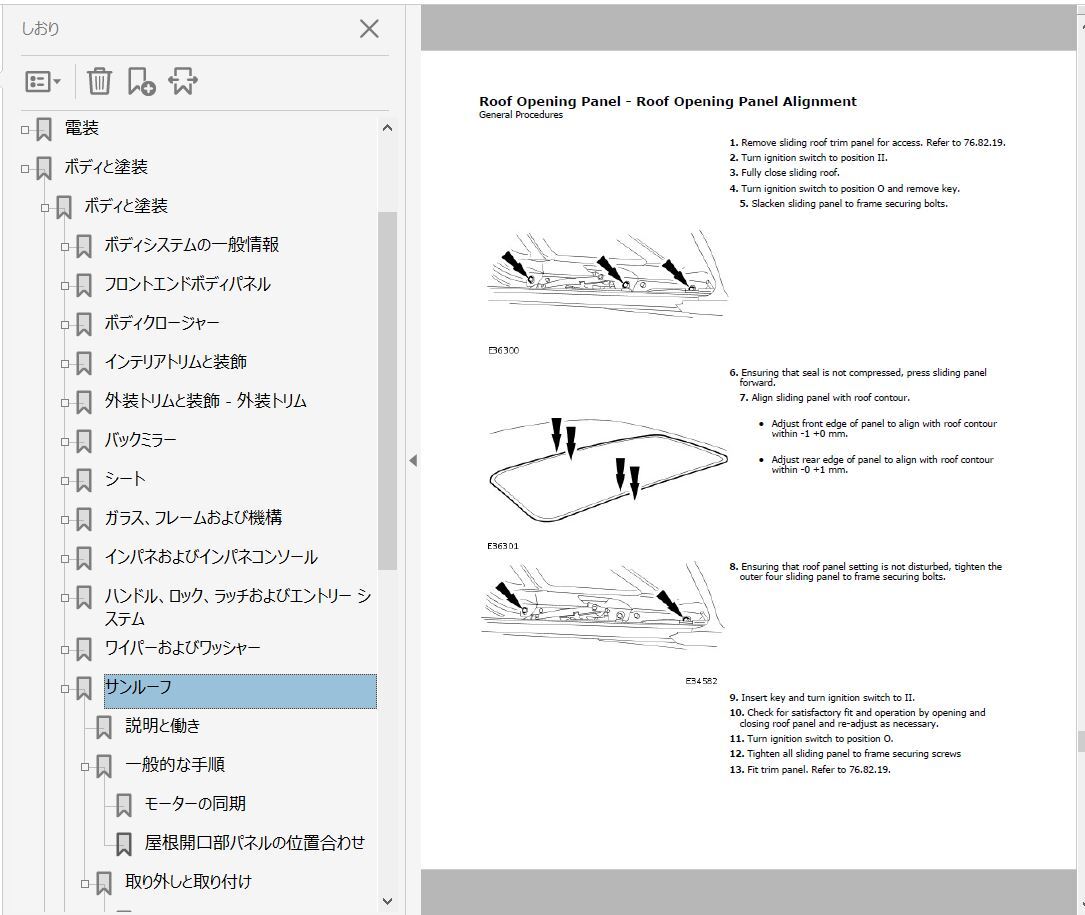Expand ワイパーおよびワッシャー node

65,649
